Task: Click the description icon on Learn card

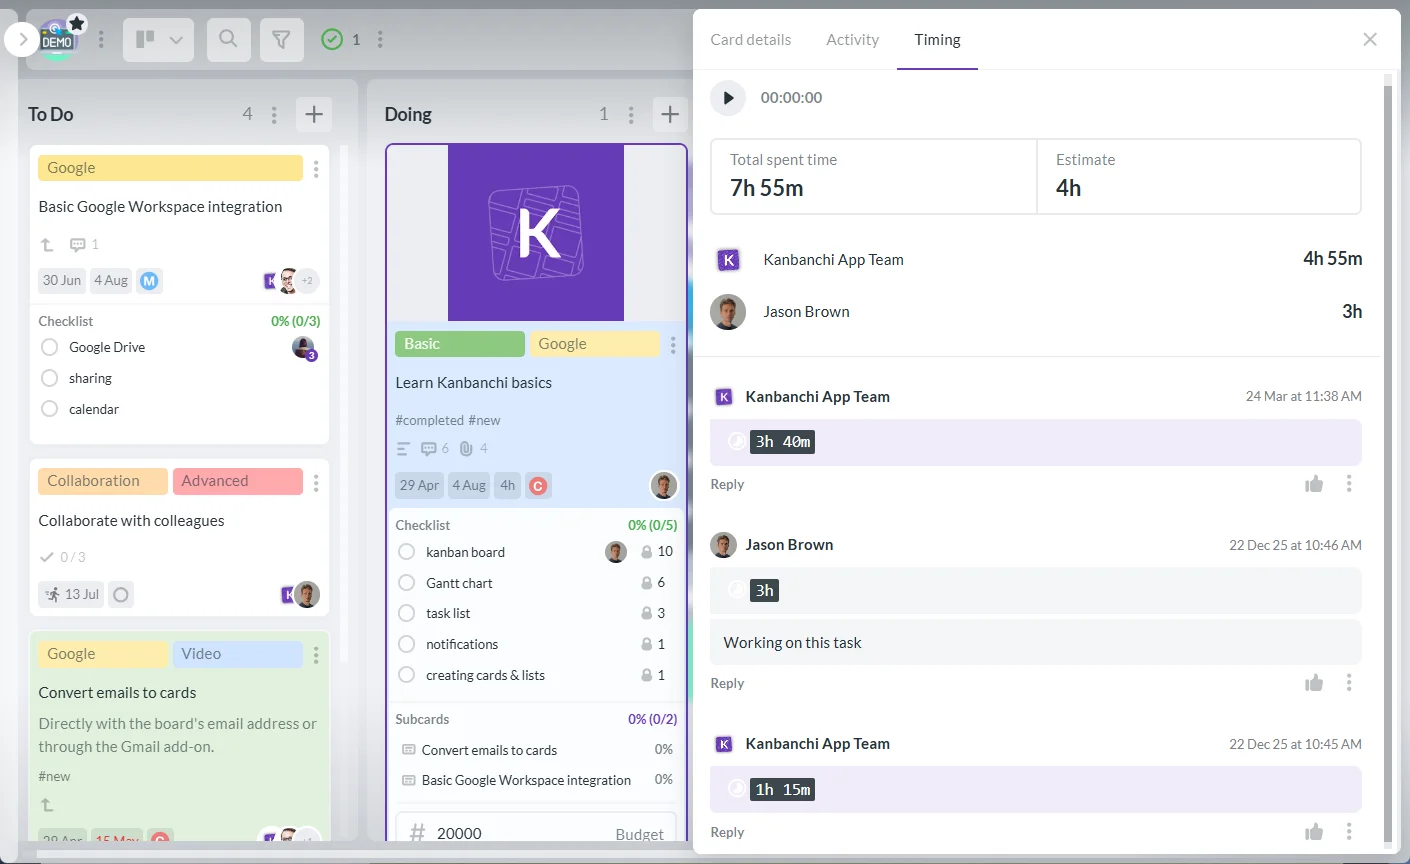Action: click(404, 449)
